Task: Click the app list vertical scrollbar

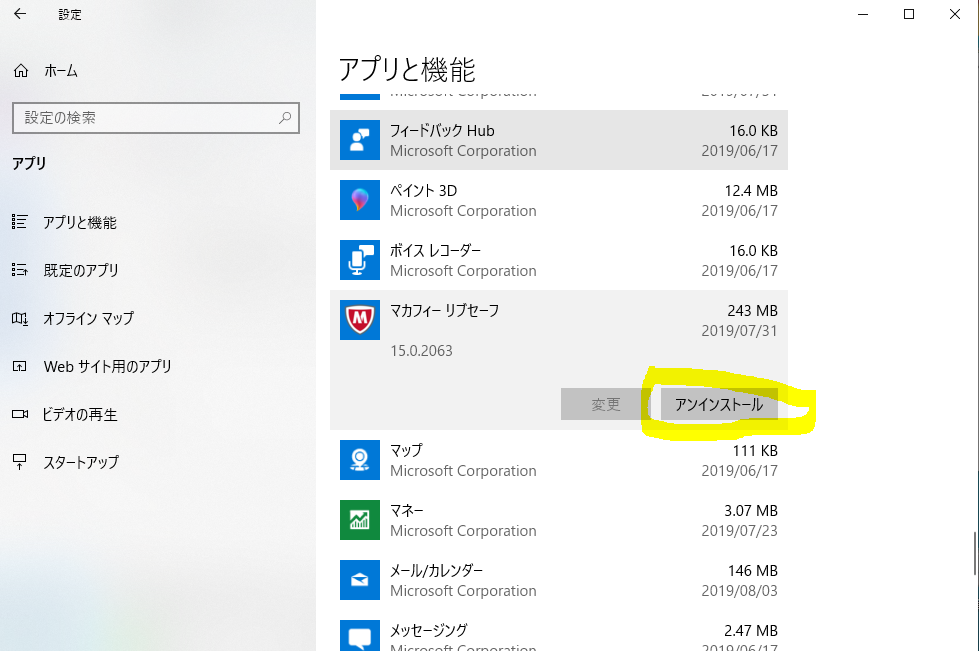Action: point(975,554)
